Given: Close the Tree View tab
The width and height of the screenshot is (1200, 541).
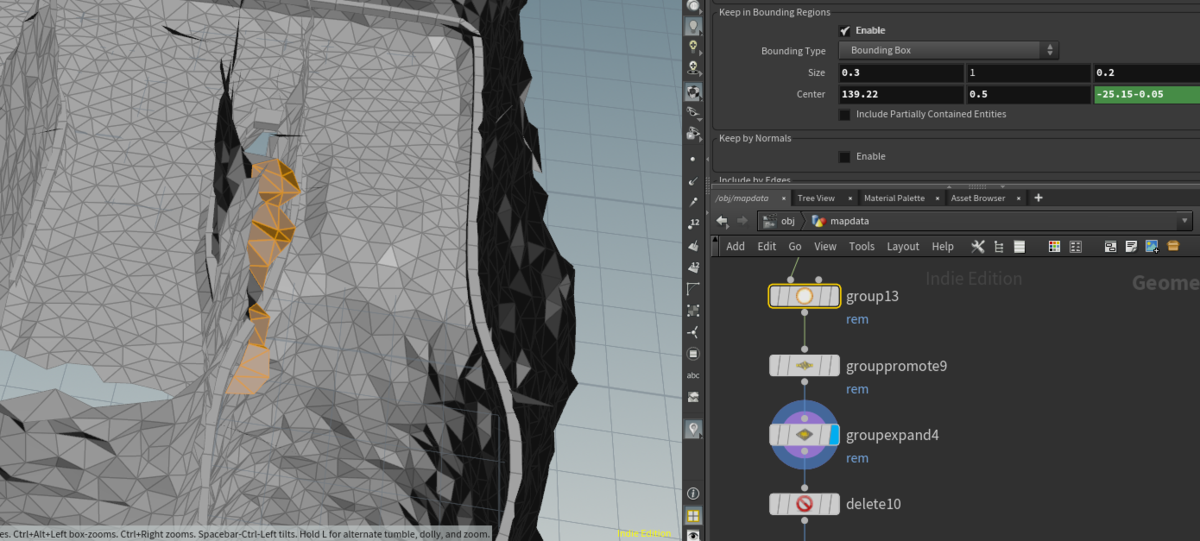Looking at the screenshot, I should point(849,198).
